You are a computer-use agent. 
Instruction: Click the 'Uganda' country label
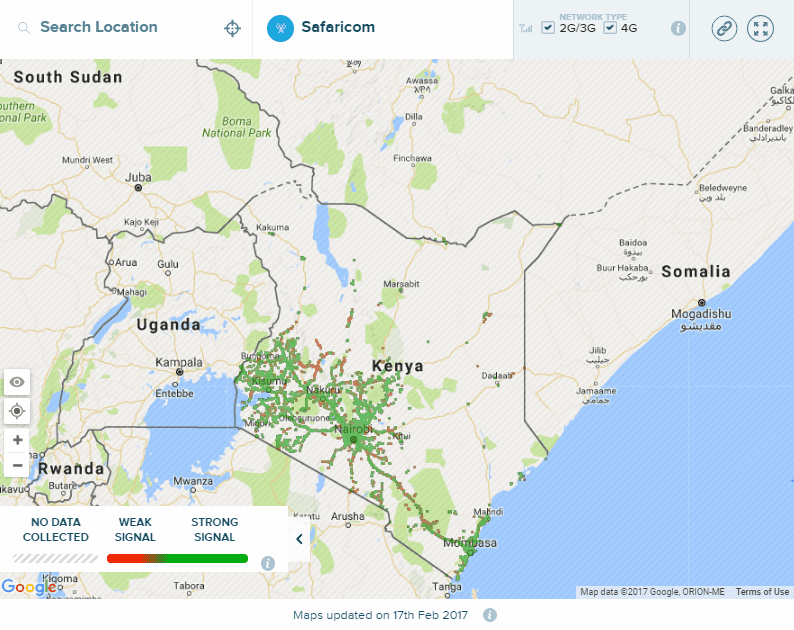tap(169, 325)
